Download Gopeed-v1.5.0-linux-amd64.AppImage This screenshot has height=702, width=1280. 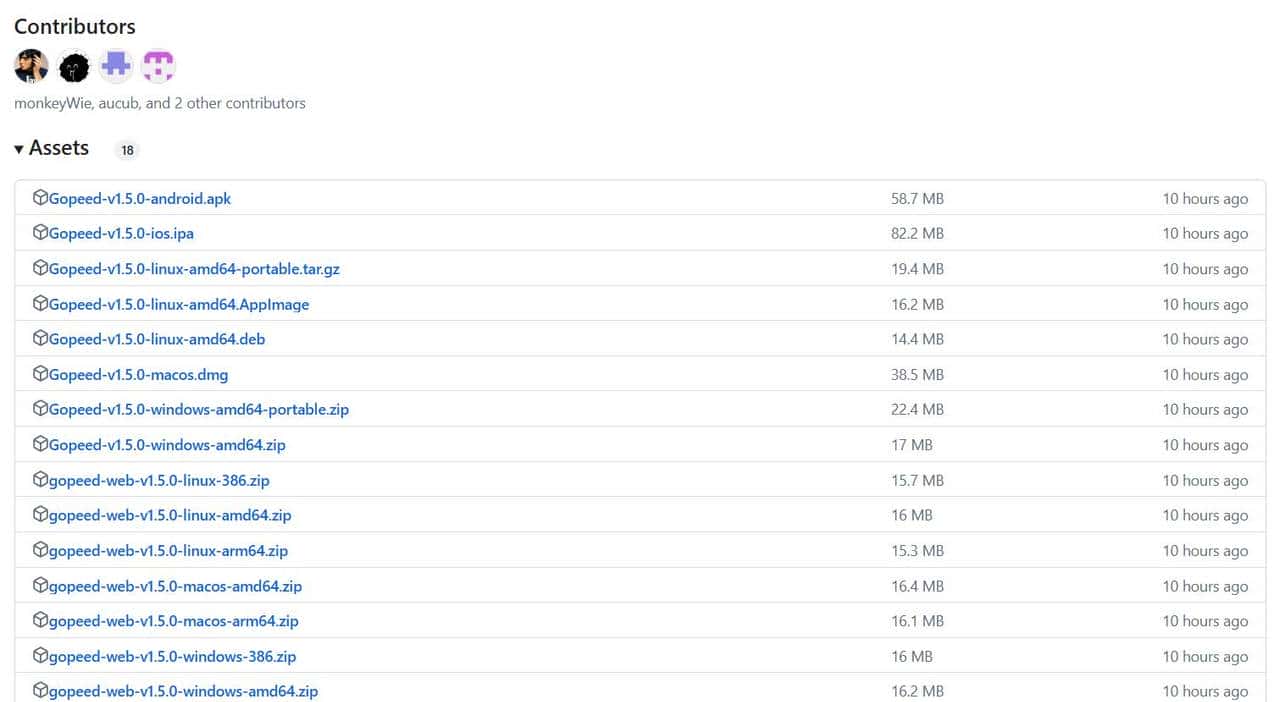click(179, 304)
